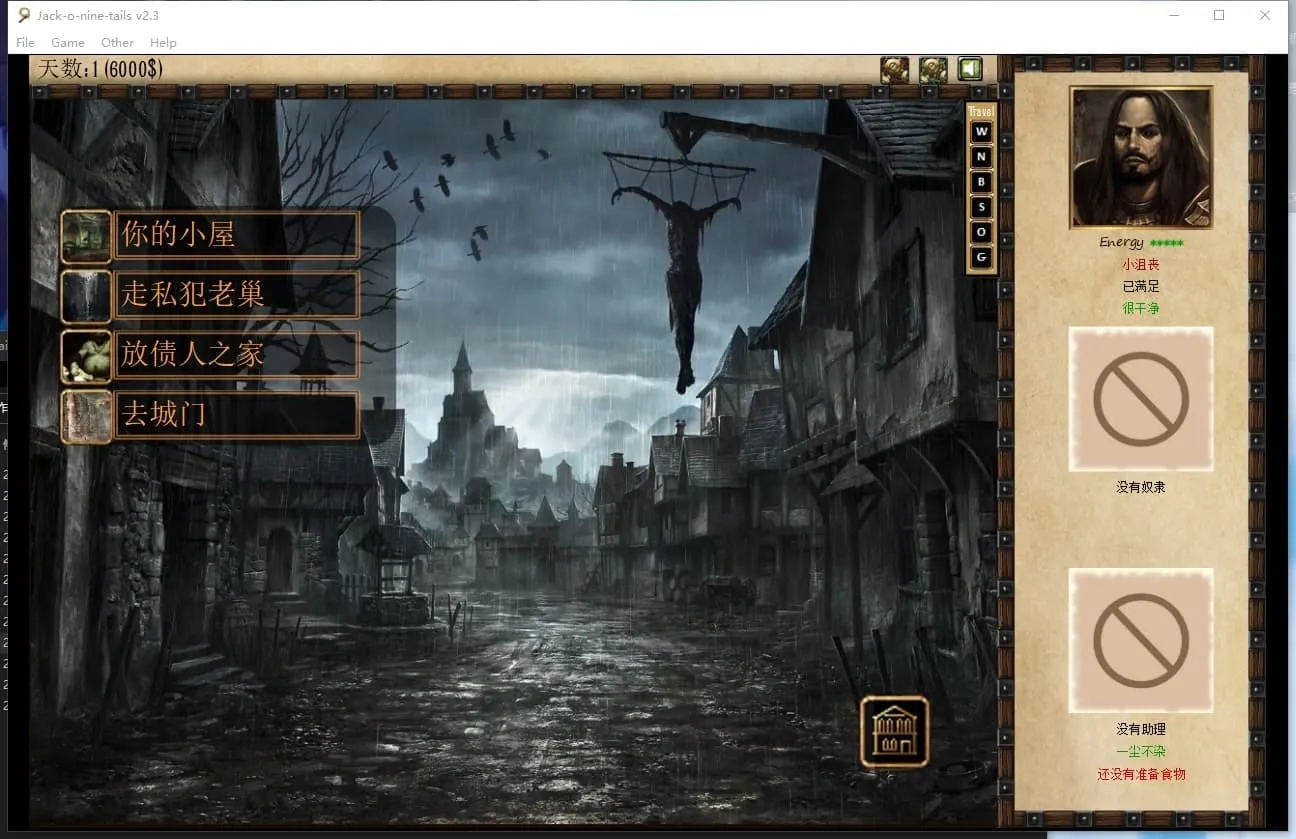Screen dimensions: 1296x839
Task: Travel shortcut N button
Action: 981,157
